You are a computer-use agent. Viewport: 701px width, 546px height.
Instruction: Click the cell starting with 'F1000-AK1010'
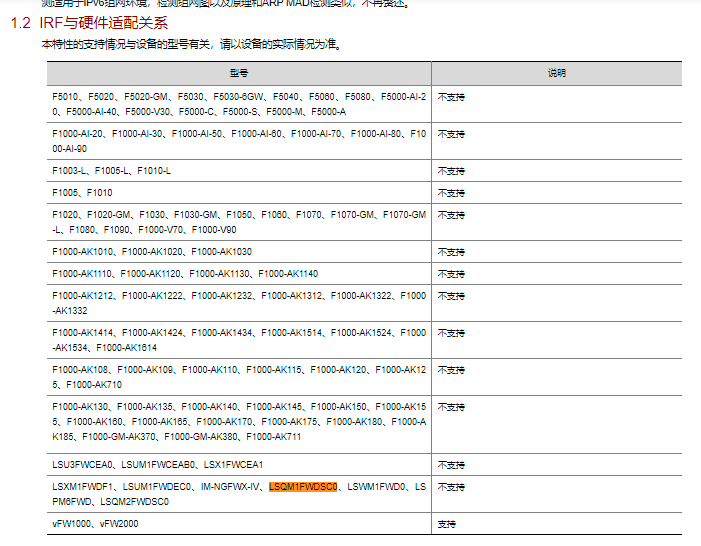click(239, 252)
